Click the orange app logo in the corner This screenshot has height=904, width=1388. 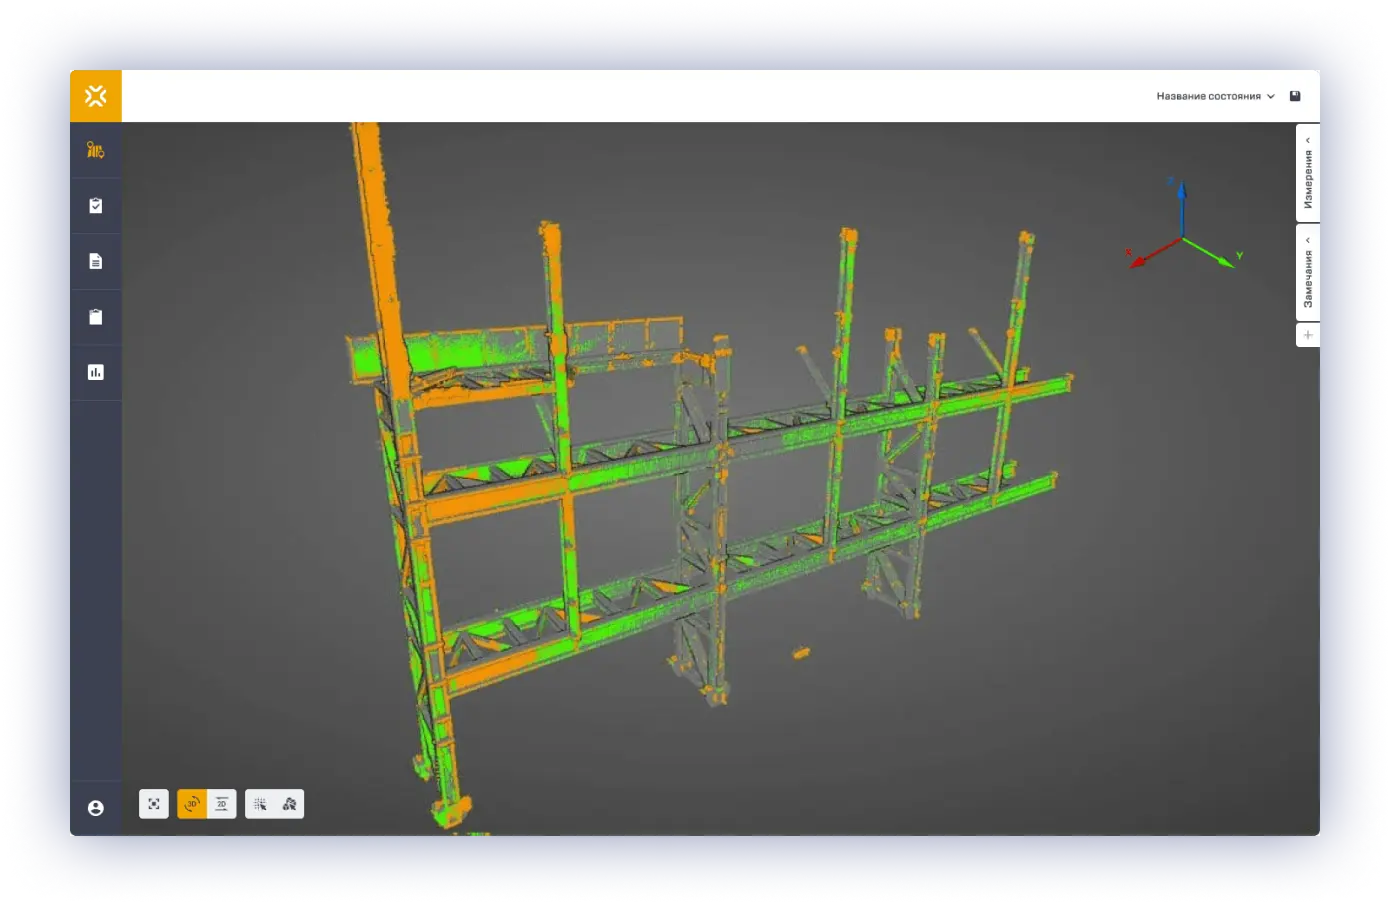[96, 96]
